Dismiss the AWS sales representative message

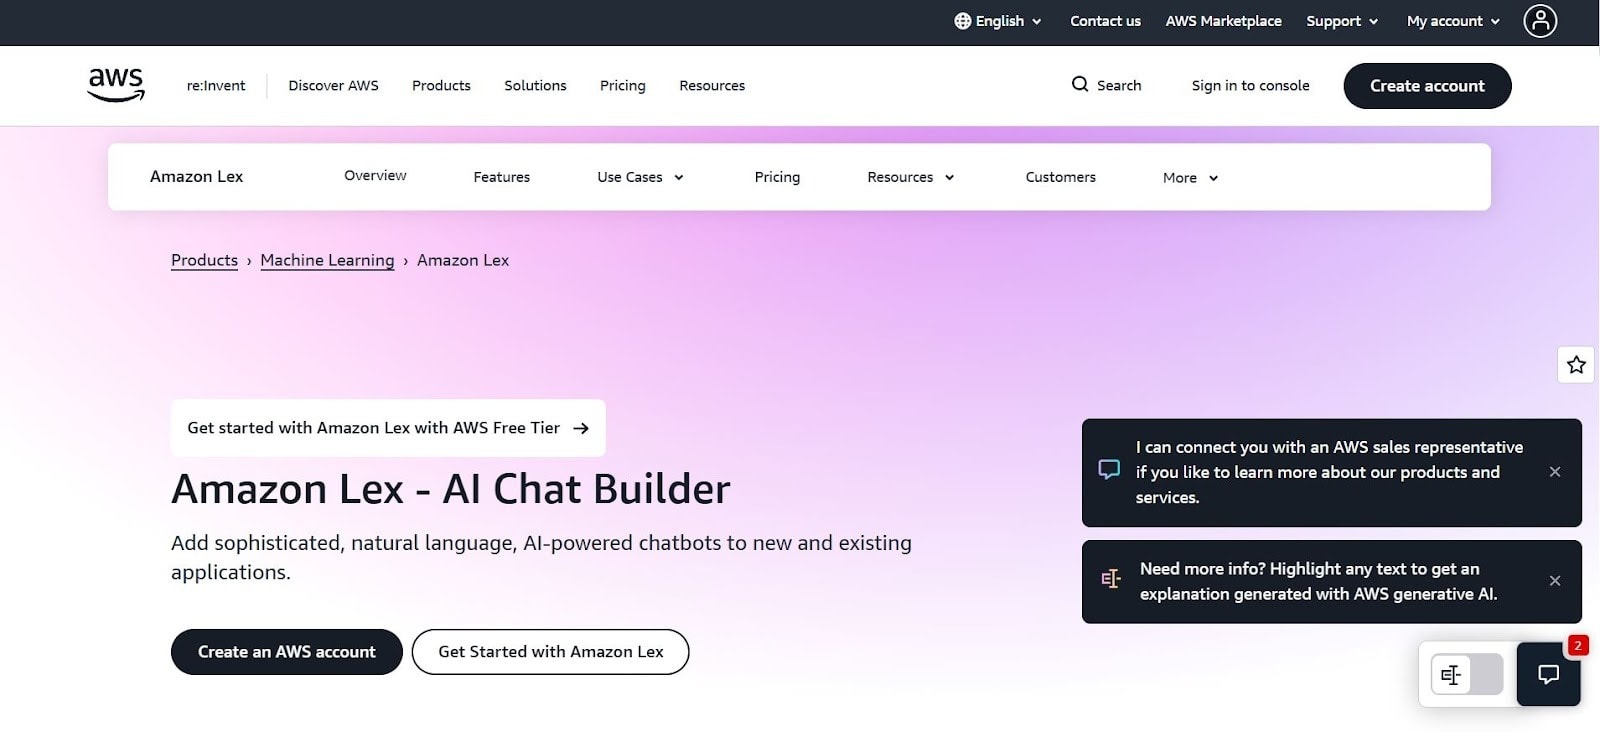[x=1555, y=471]
